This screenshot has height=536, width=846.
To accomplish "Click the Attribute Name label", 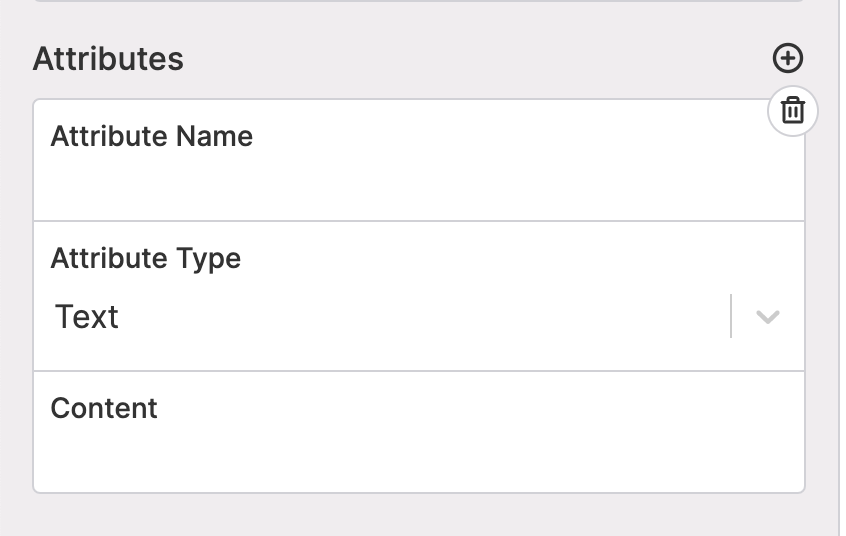I will [x=152, y=136].
